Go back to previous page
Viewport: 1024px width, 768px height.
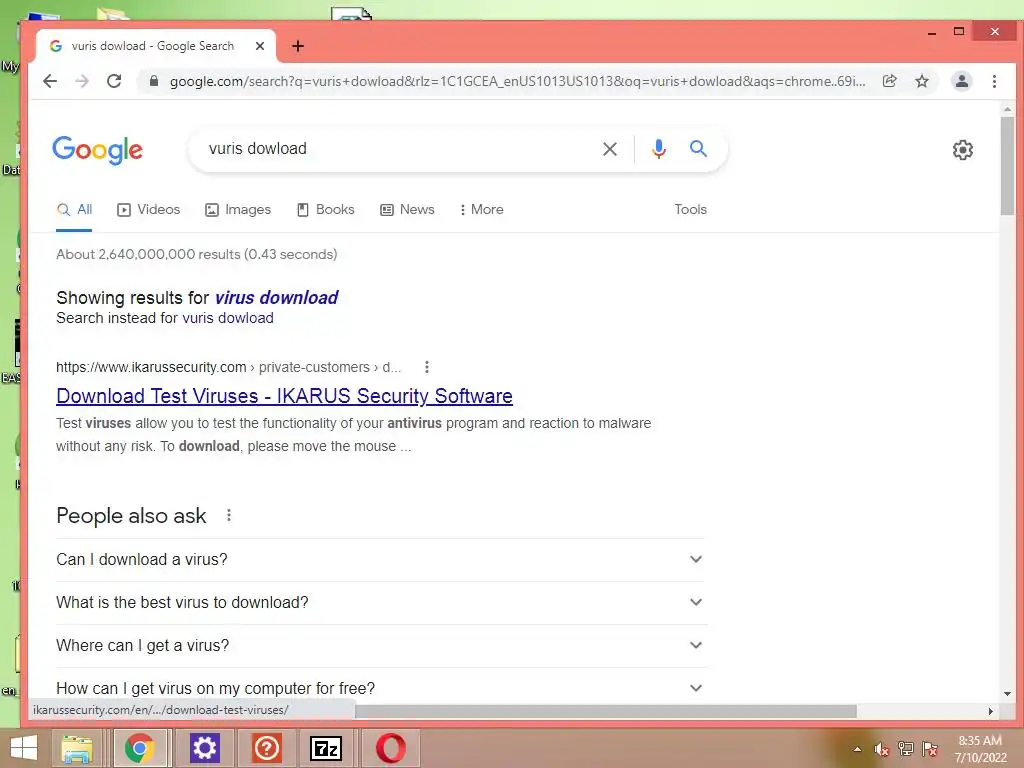50,81
